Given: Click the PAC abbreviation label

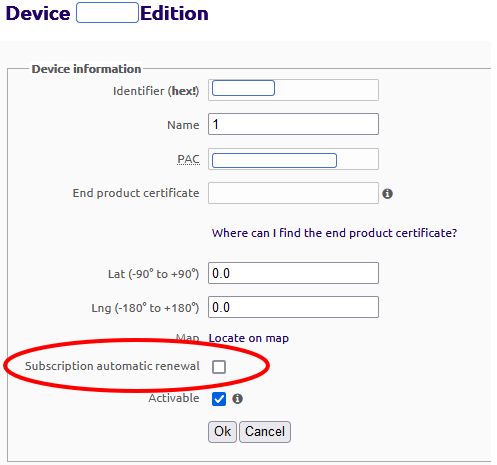Looking at the screenshot, I should click(x=188, y=159).
